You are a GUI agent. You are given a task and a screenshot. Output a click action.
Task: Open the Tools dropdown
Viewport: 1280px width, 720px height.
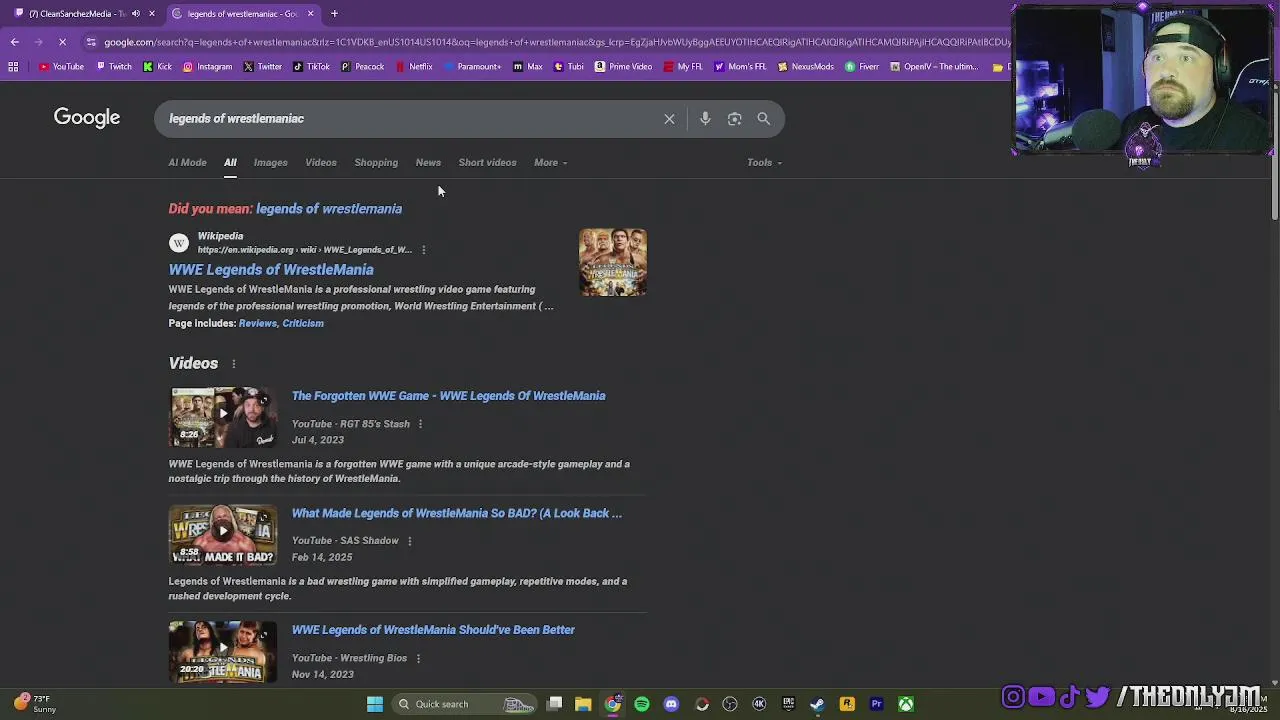[x=764, y=163]
